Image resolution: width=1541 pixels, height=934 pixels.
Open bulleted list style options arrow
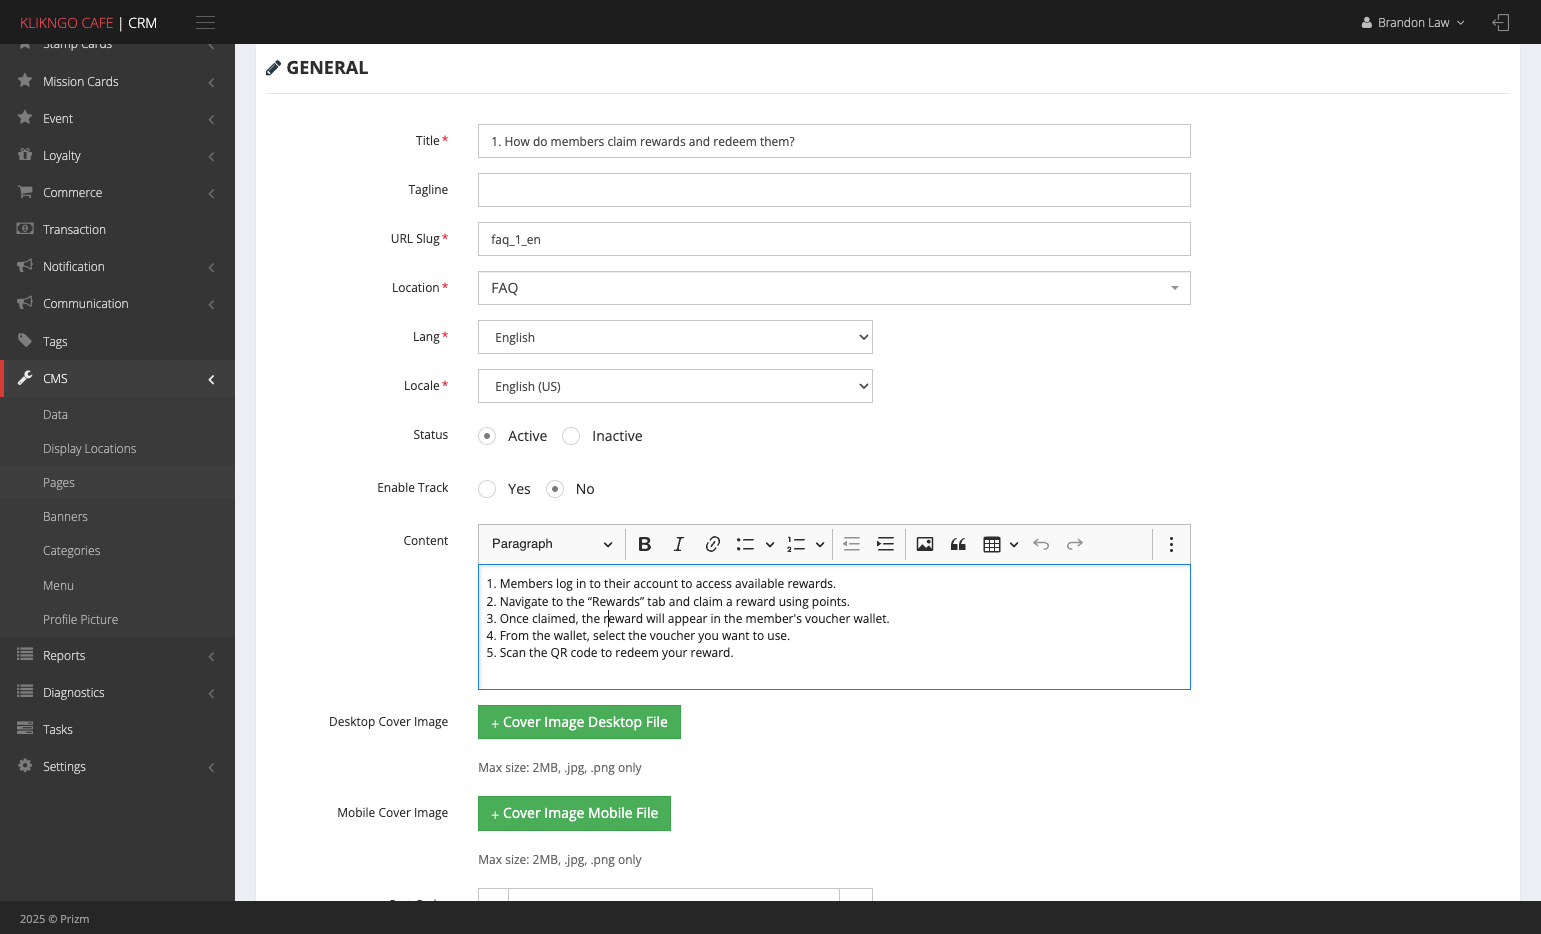pos(770,544)
